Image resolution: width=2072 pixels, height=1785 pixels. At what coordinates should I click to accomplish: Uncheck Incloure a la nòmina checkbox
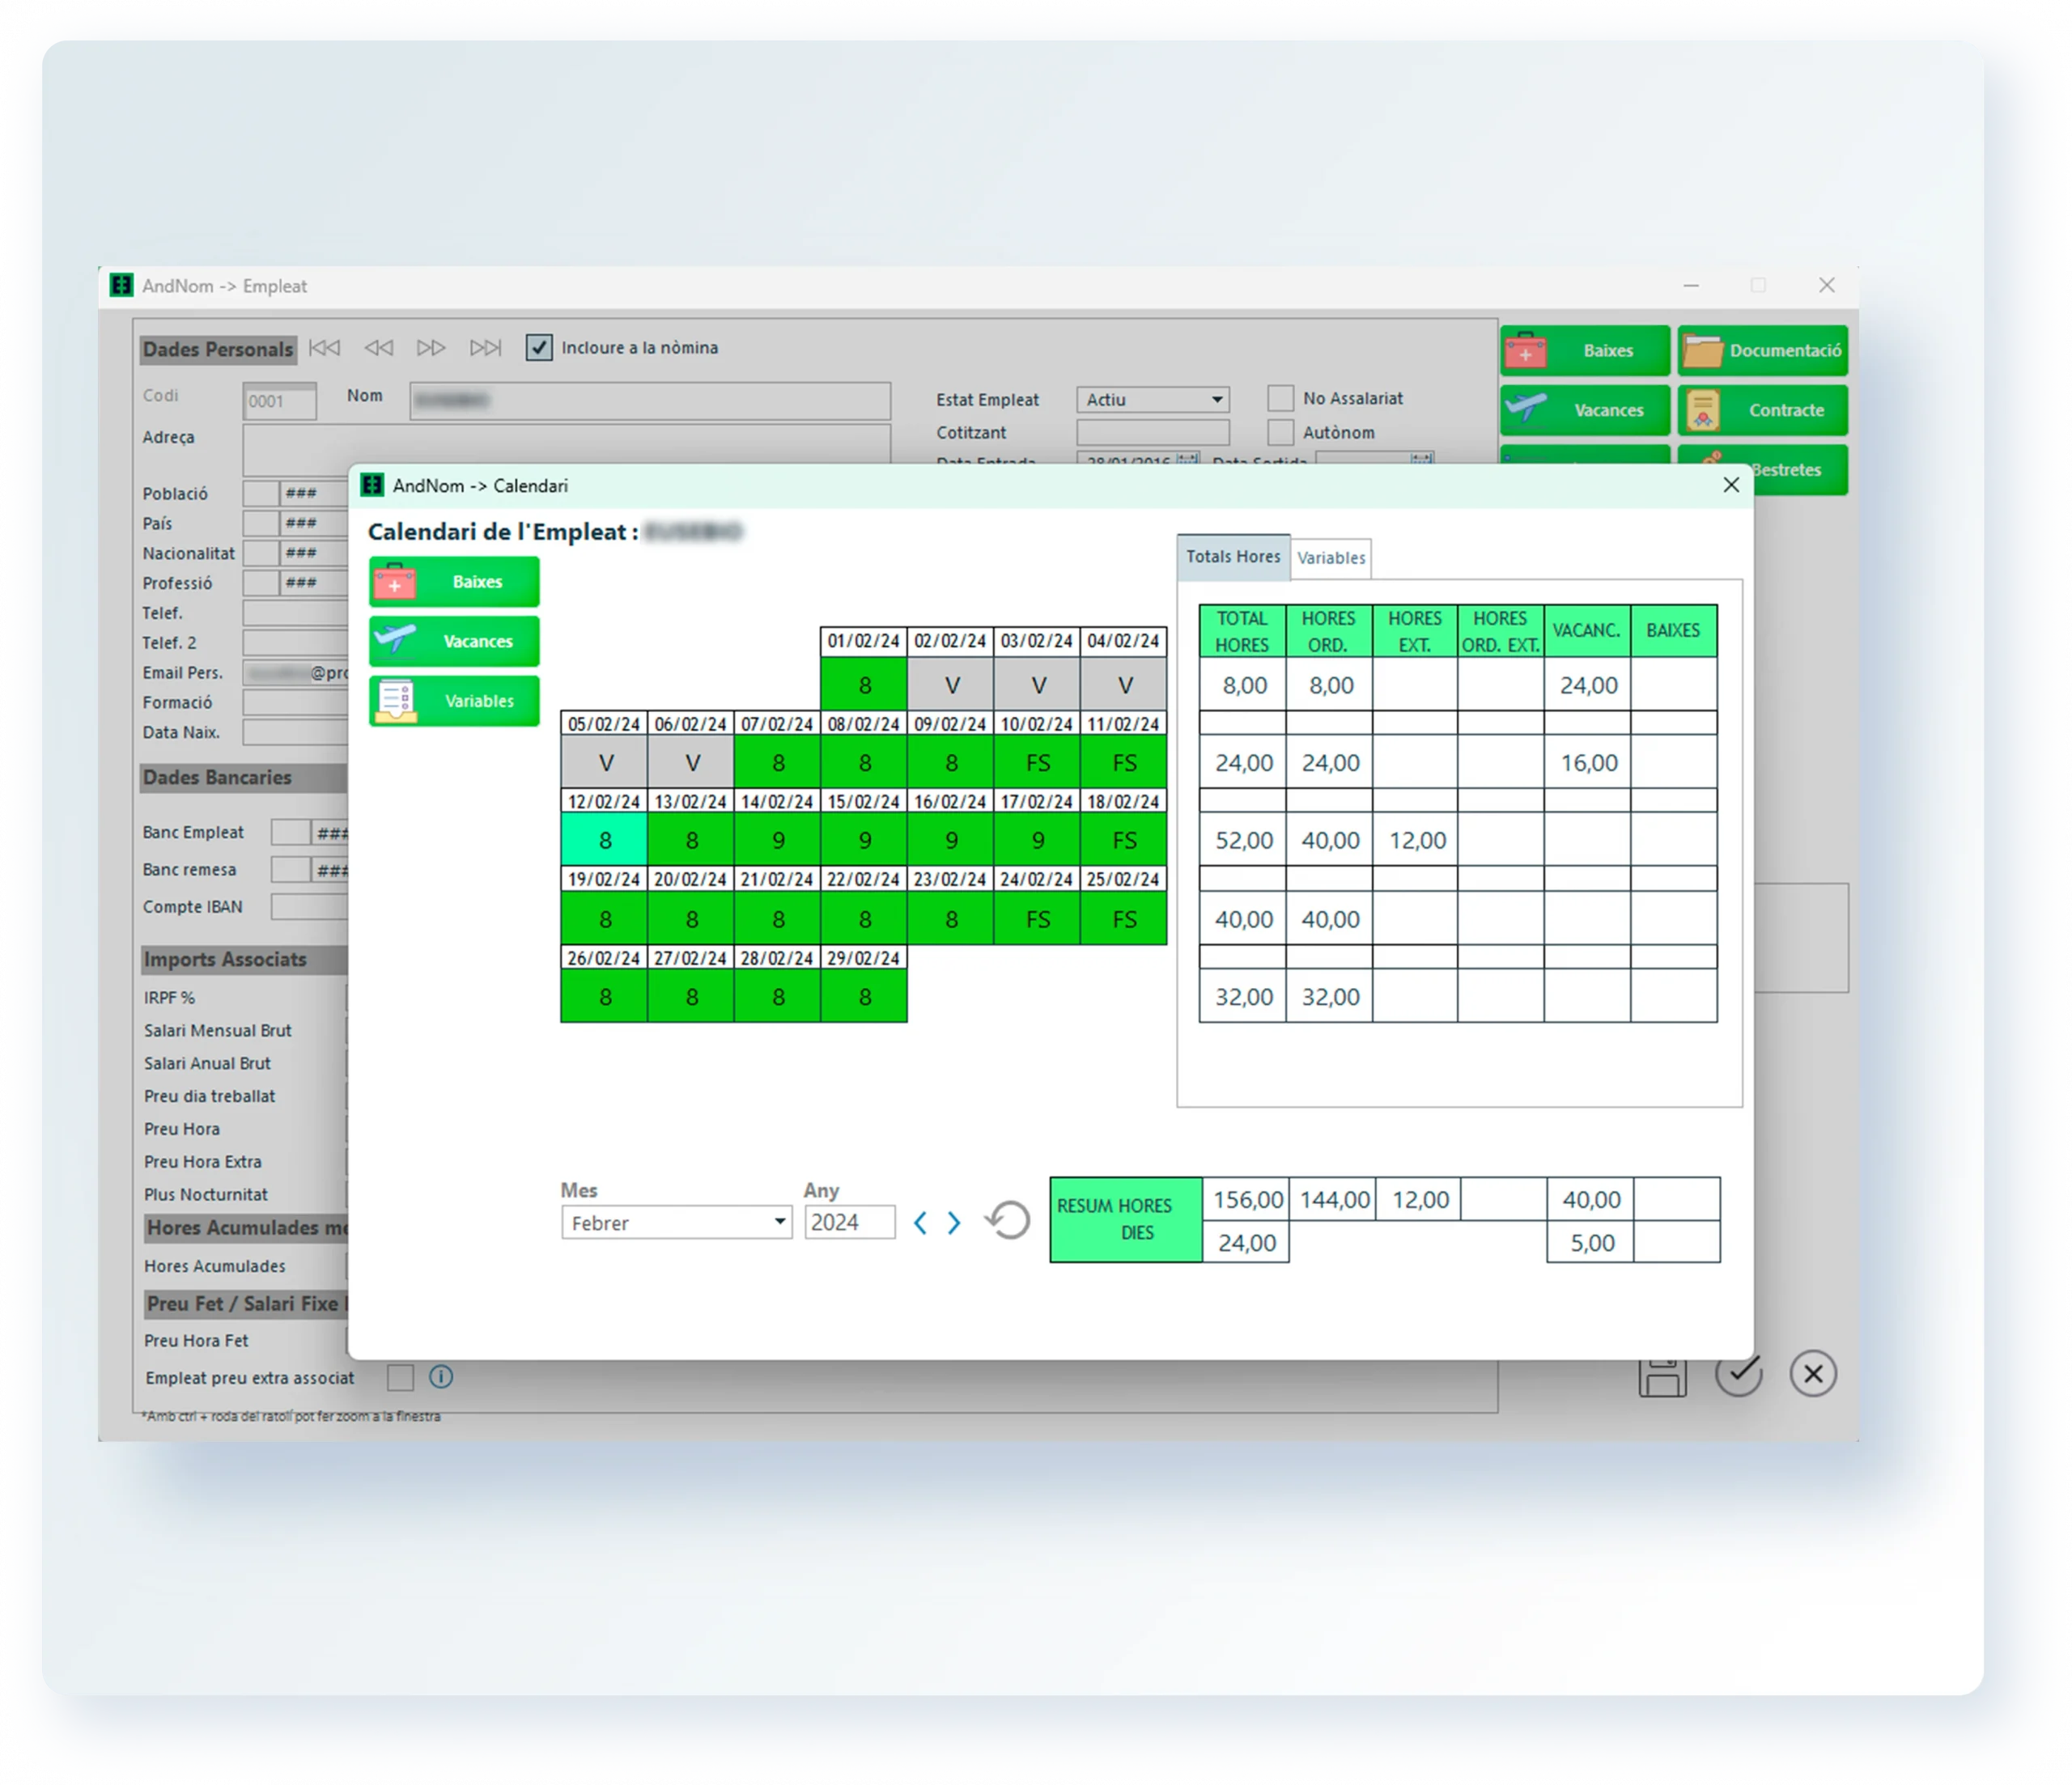click(539, 348)
